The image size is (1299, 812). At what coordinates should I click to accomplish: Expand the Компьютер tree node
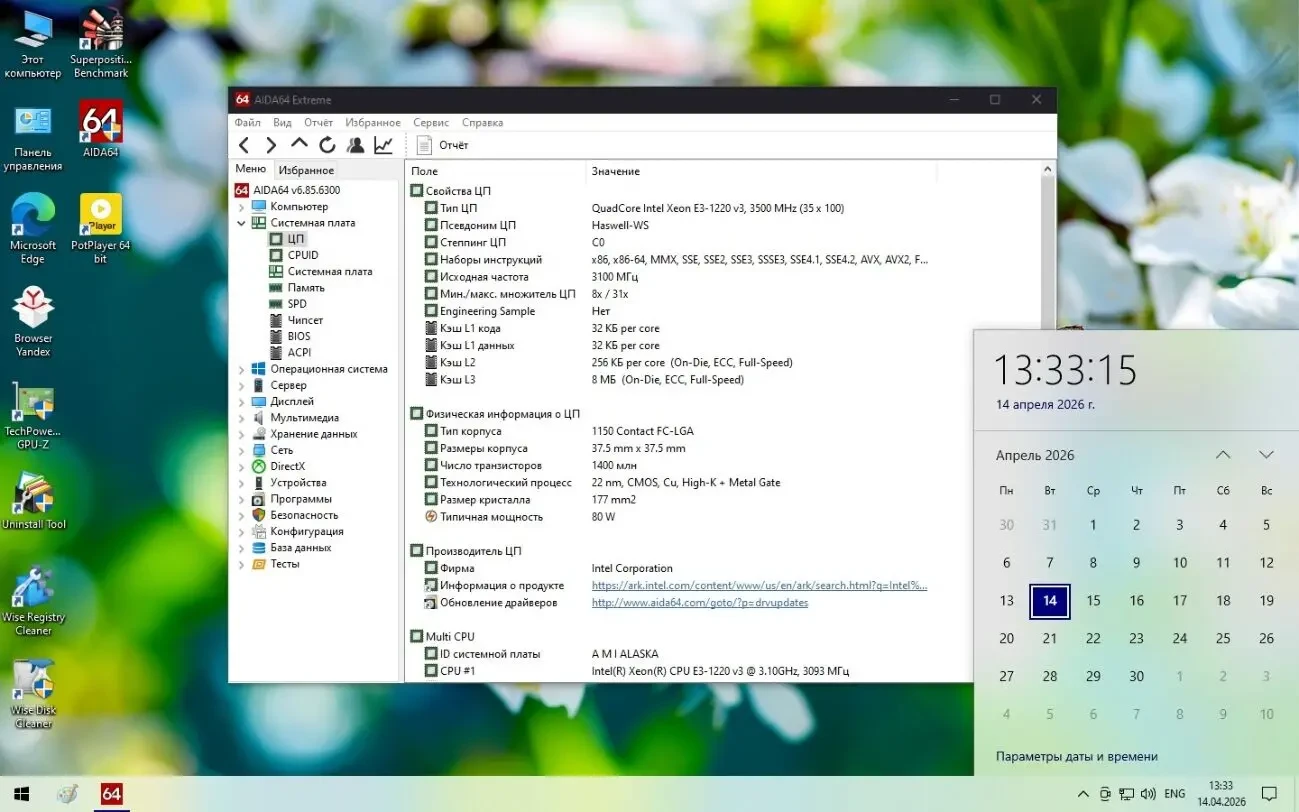click(x=240, y=206)
